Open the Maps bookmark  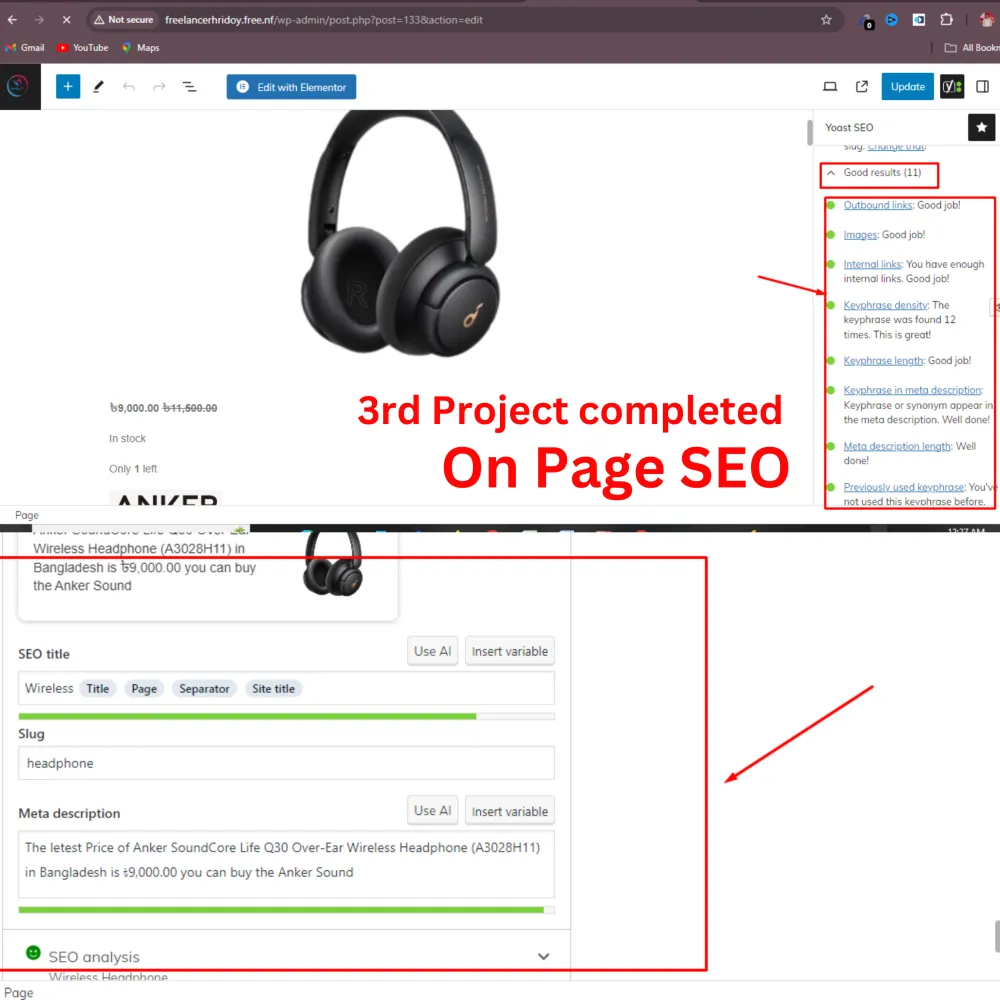pos(140,48)
